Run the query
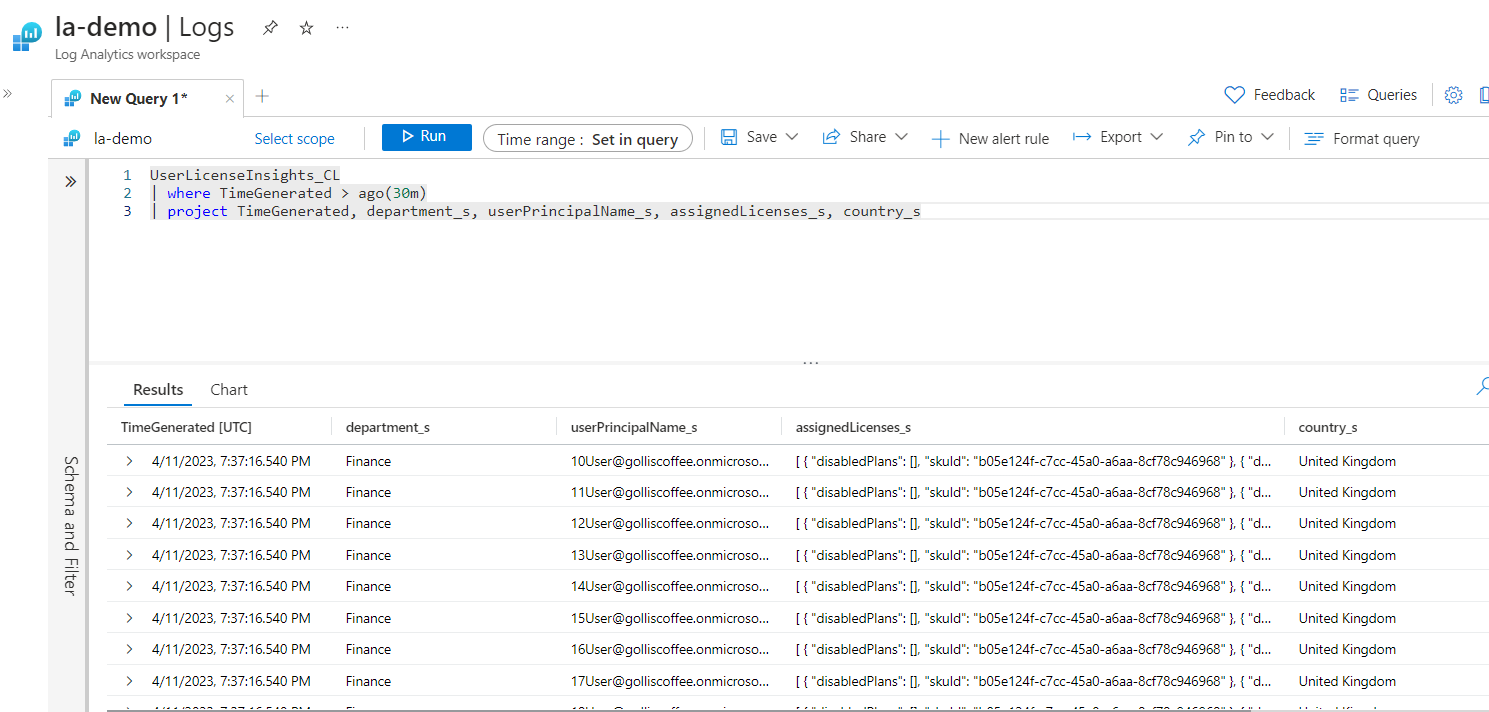Viewport: 1489px width, 712px height. [426, 137]
